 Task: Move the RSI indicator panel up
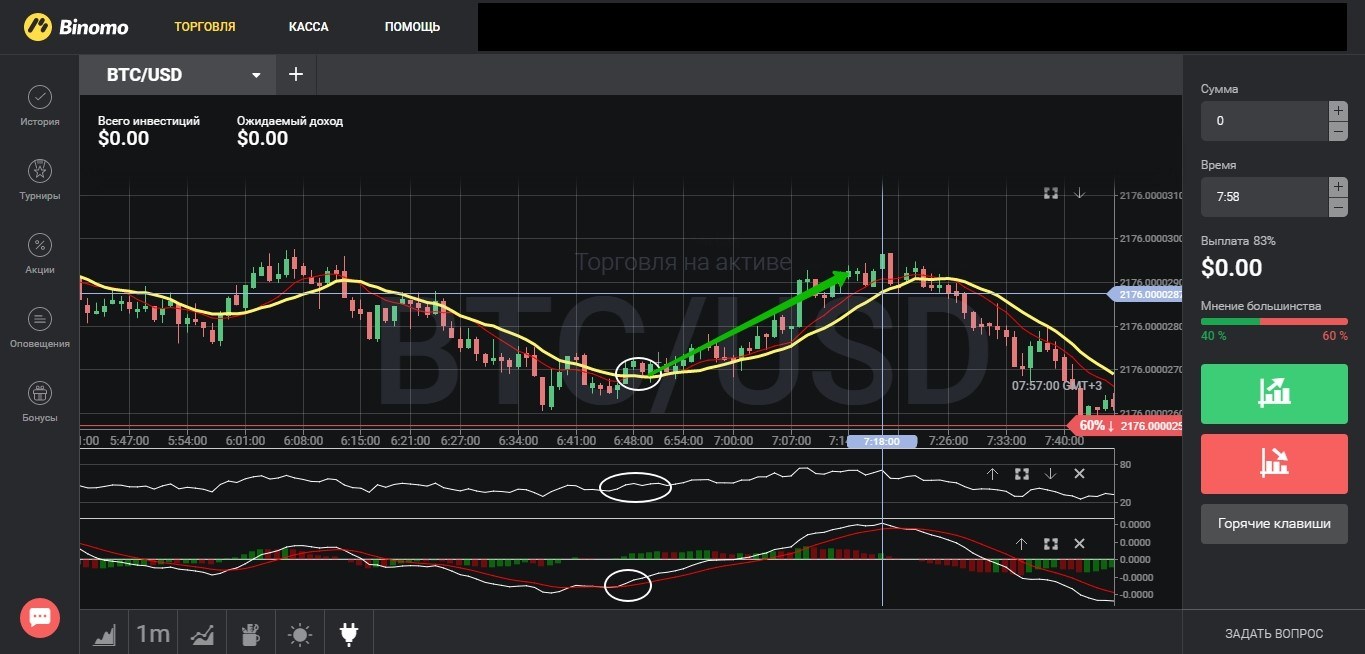coord(992,474)
